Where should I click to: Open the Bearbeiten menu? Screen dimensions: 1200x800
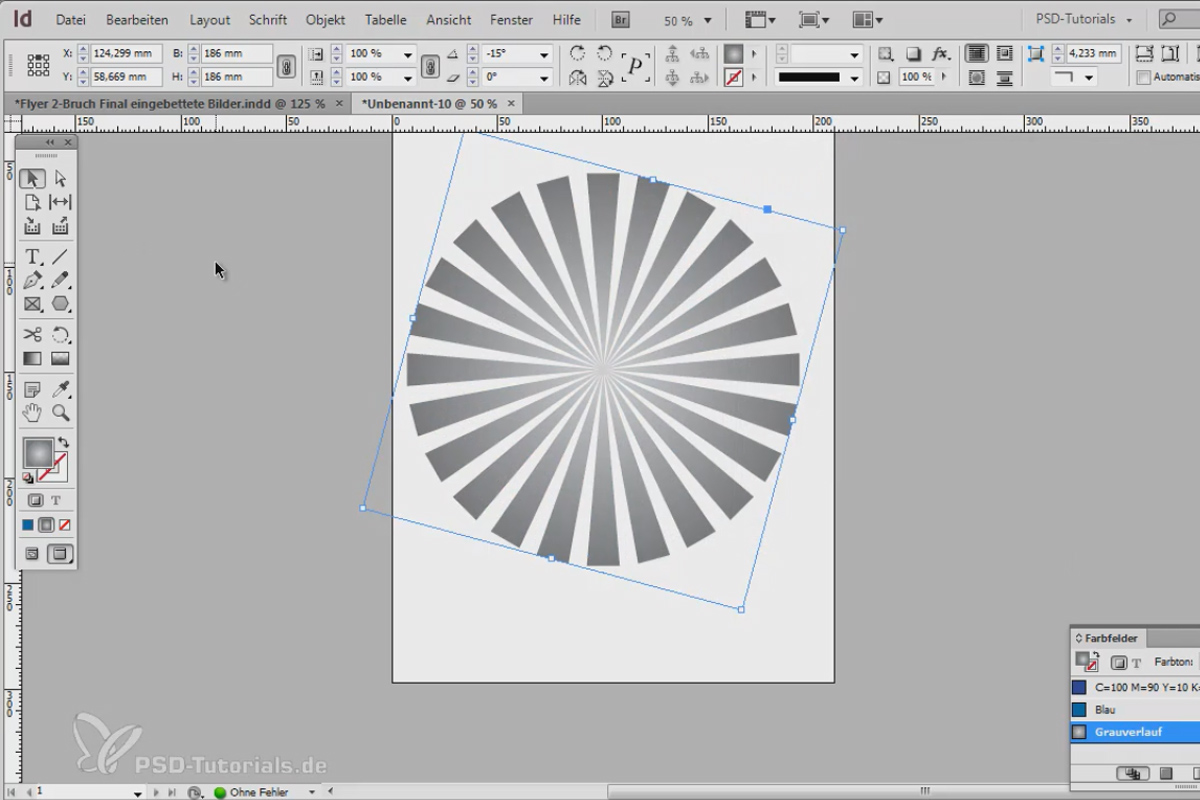[x=137, y=20]
